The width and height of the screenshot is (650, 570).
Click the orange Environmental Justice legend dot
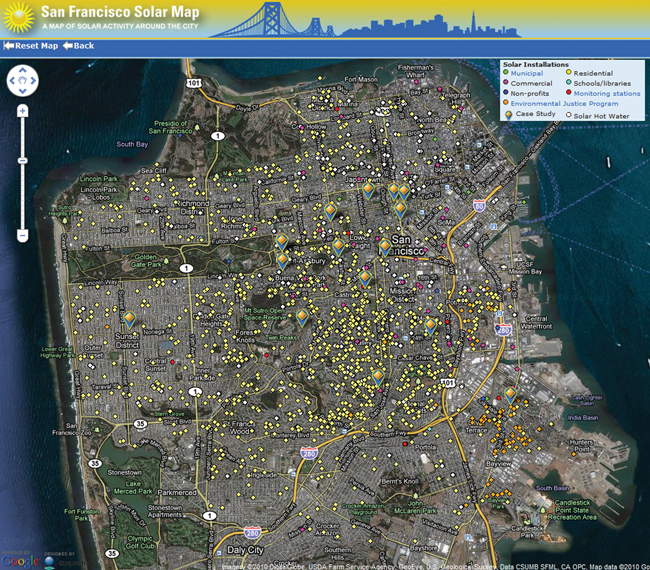(505, 102)
